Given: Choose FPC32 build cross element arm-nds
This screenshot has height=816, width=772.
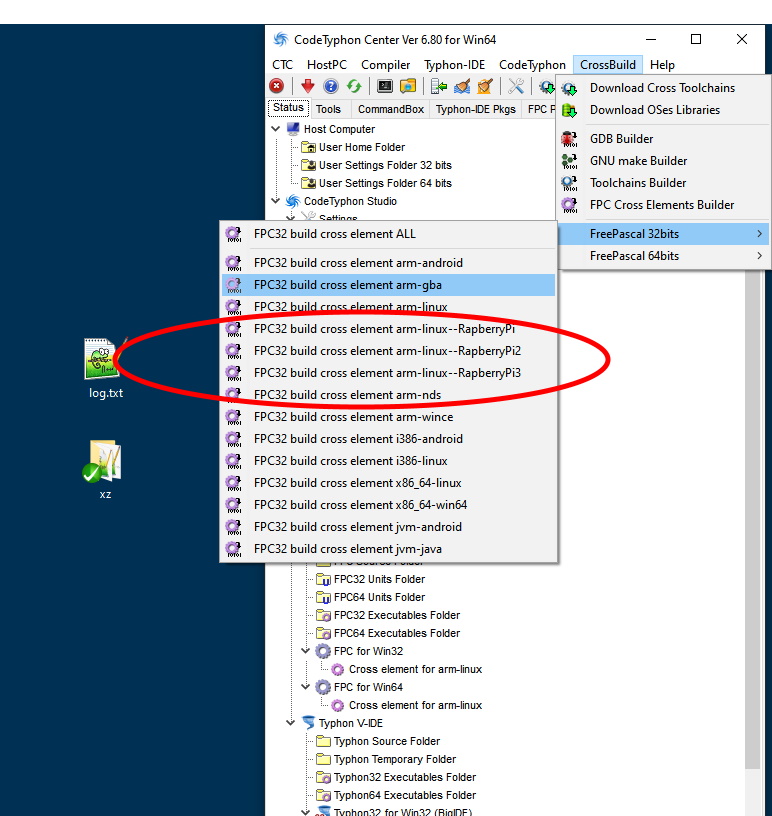Looking at the screenshot, I should click(388, 395).
